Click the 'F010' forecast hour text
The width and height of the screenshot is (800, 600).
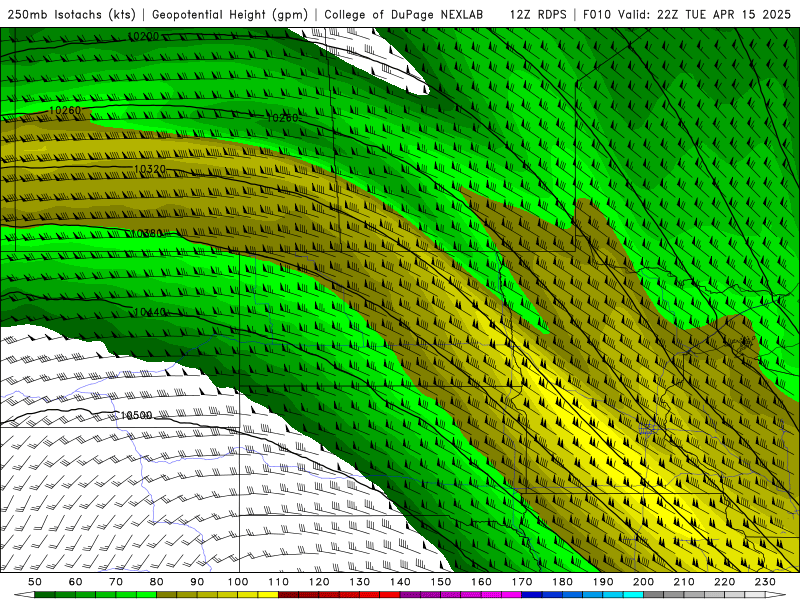[x=597, y=15]
